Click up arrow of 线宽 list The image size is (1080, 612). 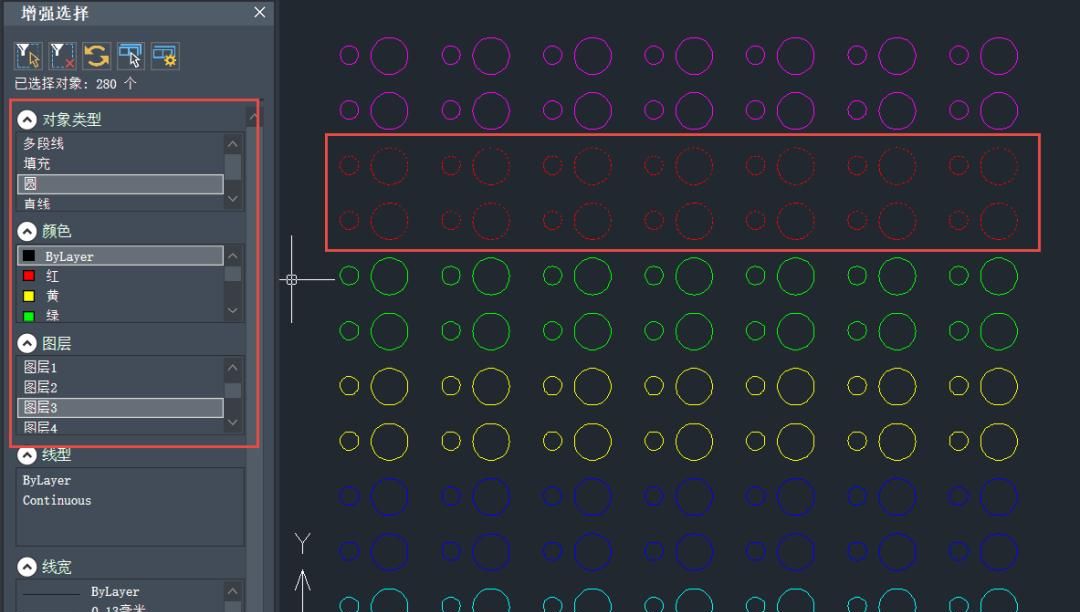click(233, 591)
